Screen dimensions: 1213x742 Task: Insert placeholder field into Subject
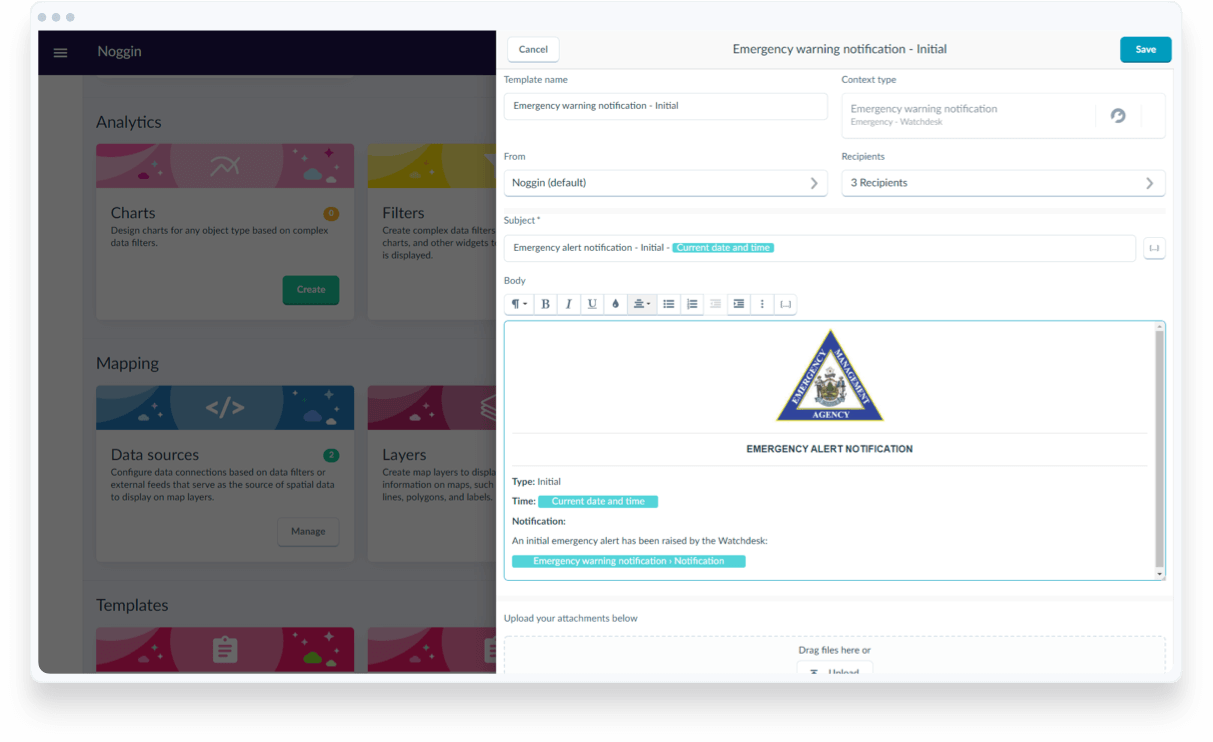coord(1154,248)
